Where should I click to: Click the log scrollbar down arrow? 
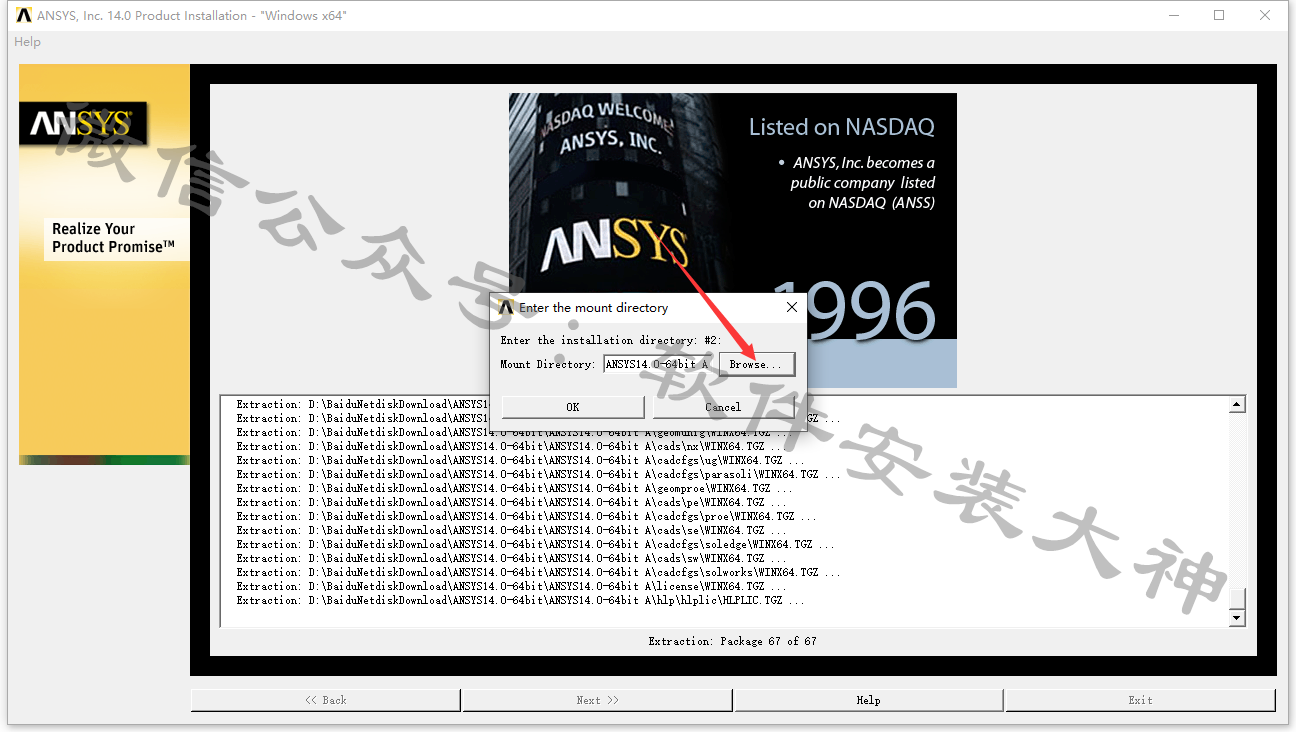pos(1237,618)
